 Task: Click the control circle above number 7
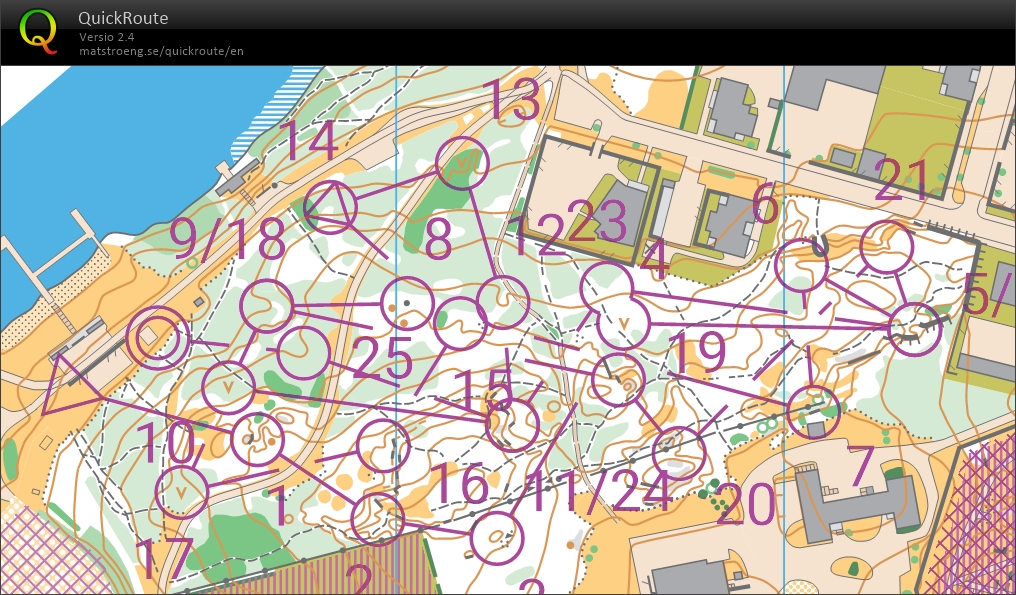tap(814, 411)
